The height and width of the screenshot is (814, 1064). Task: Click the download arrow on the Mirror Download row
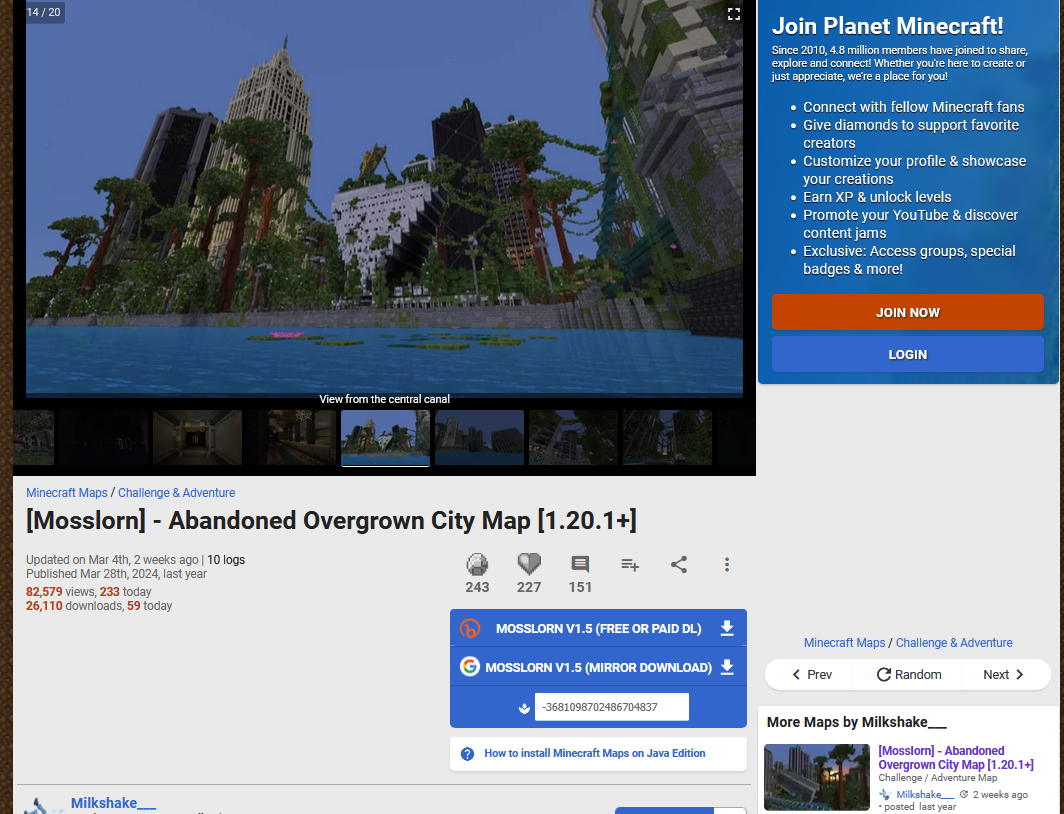[x=727, y=667]
